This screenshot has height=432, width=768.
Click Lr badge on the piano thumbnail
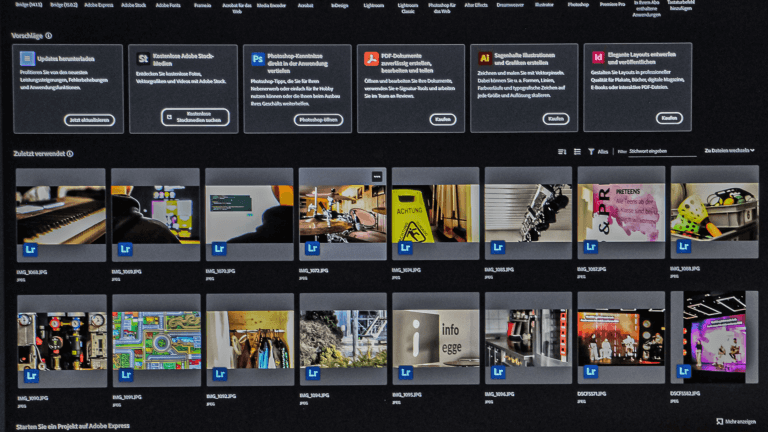[31, 248]
